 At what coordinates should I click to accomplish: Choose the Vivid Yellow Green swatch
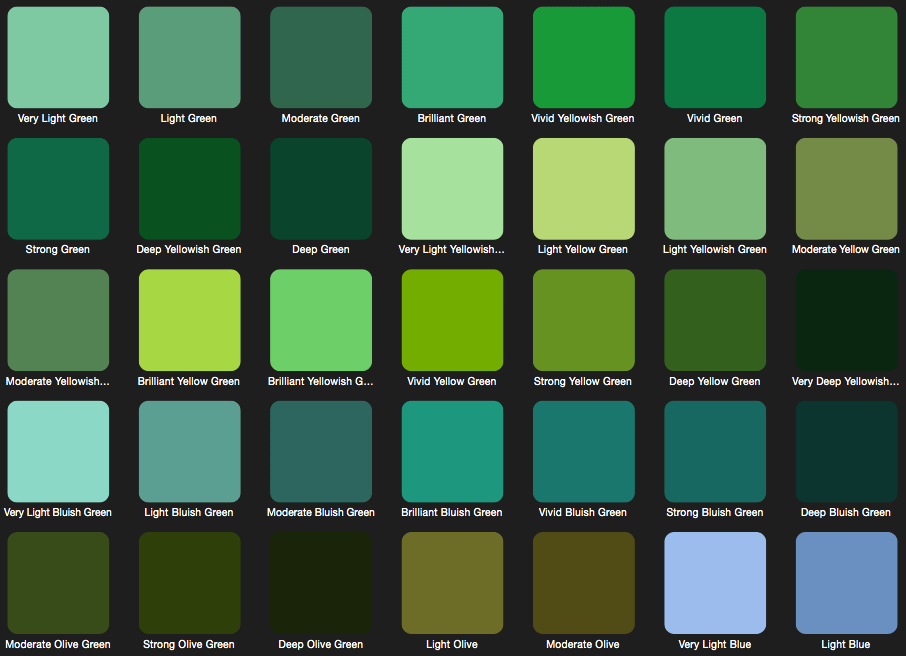coord(452,320)
